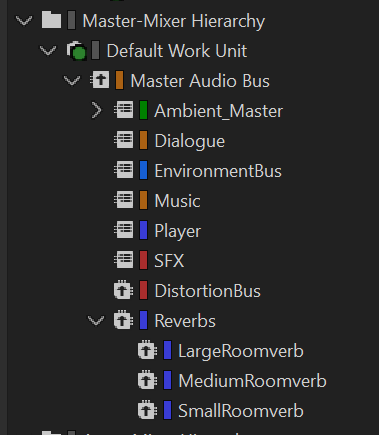Select the Master-Mixer Hierarchy label

coord(174,21)
